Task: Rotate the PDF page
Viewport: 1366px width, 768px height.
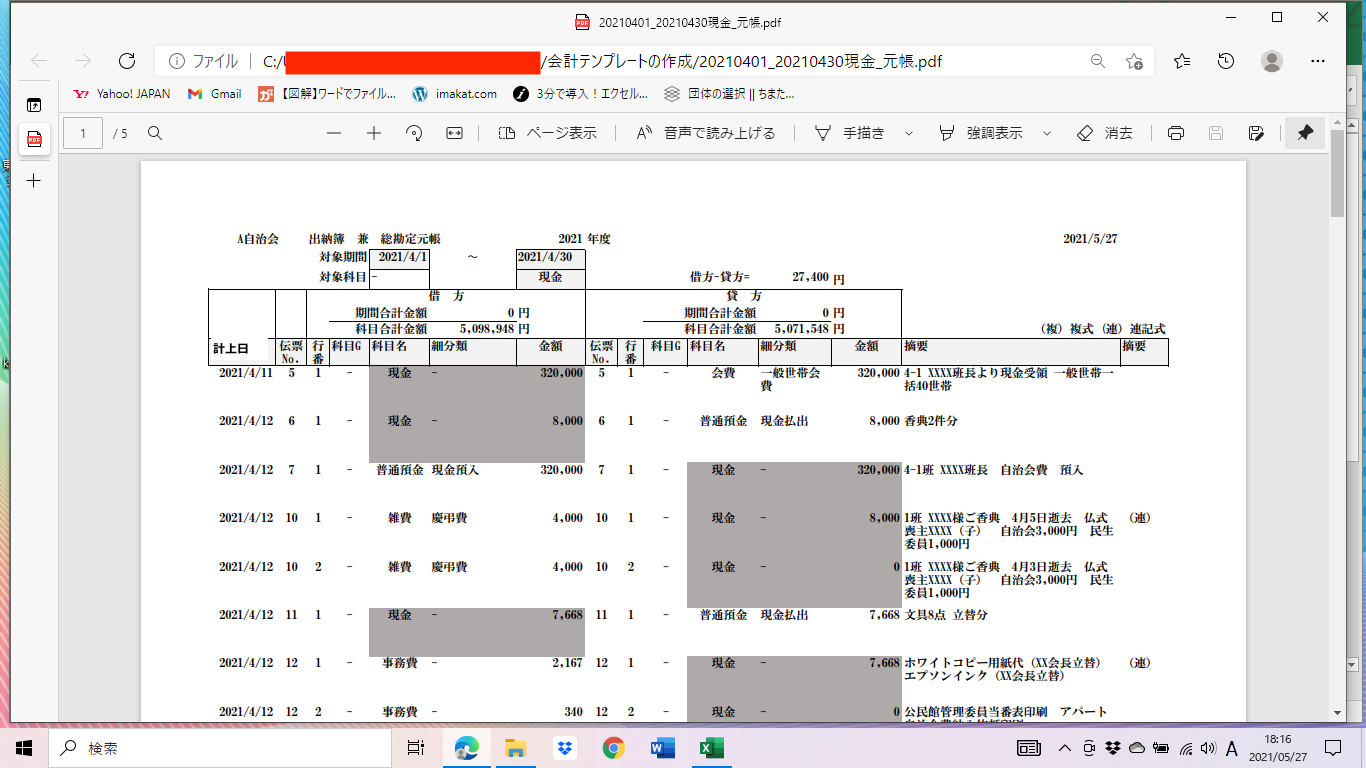Action: (414, 133)
